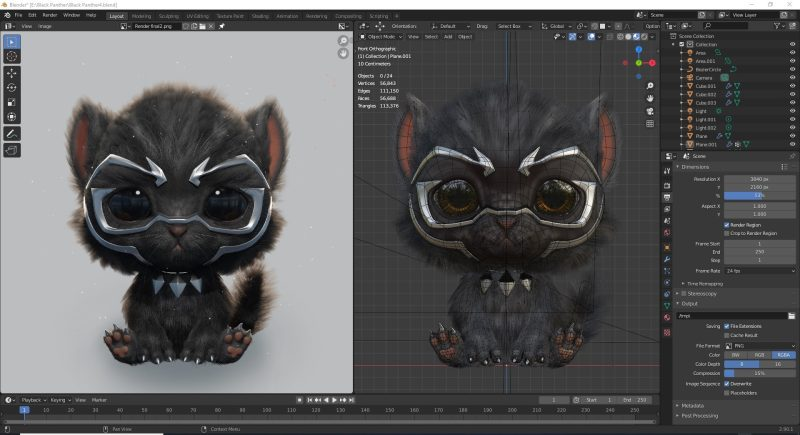Select the Select Box tool in image editor
Image resolution: width=800 pixels, height=435 pixels.
coord(12,42)
